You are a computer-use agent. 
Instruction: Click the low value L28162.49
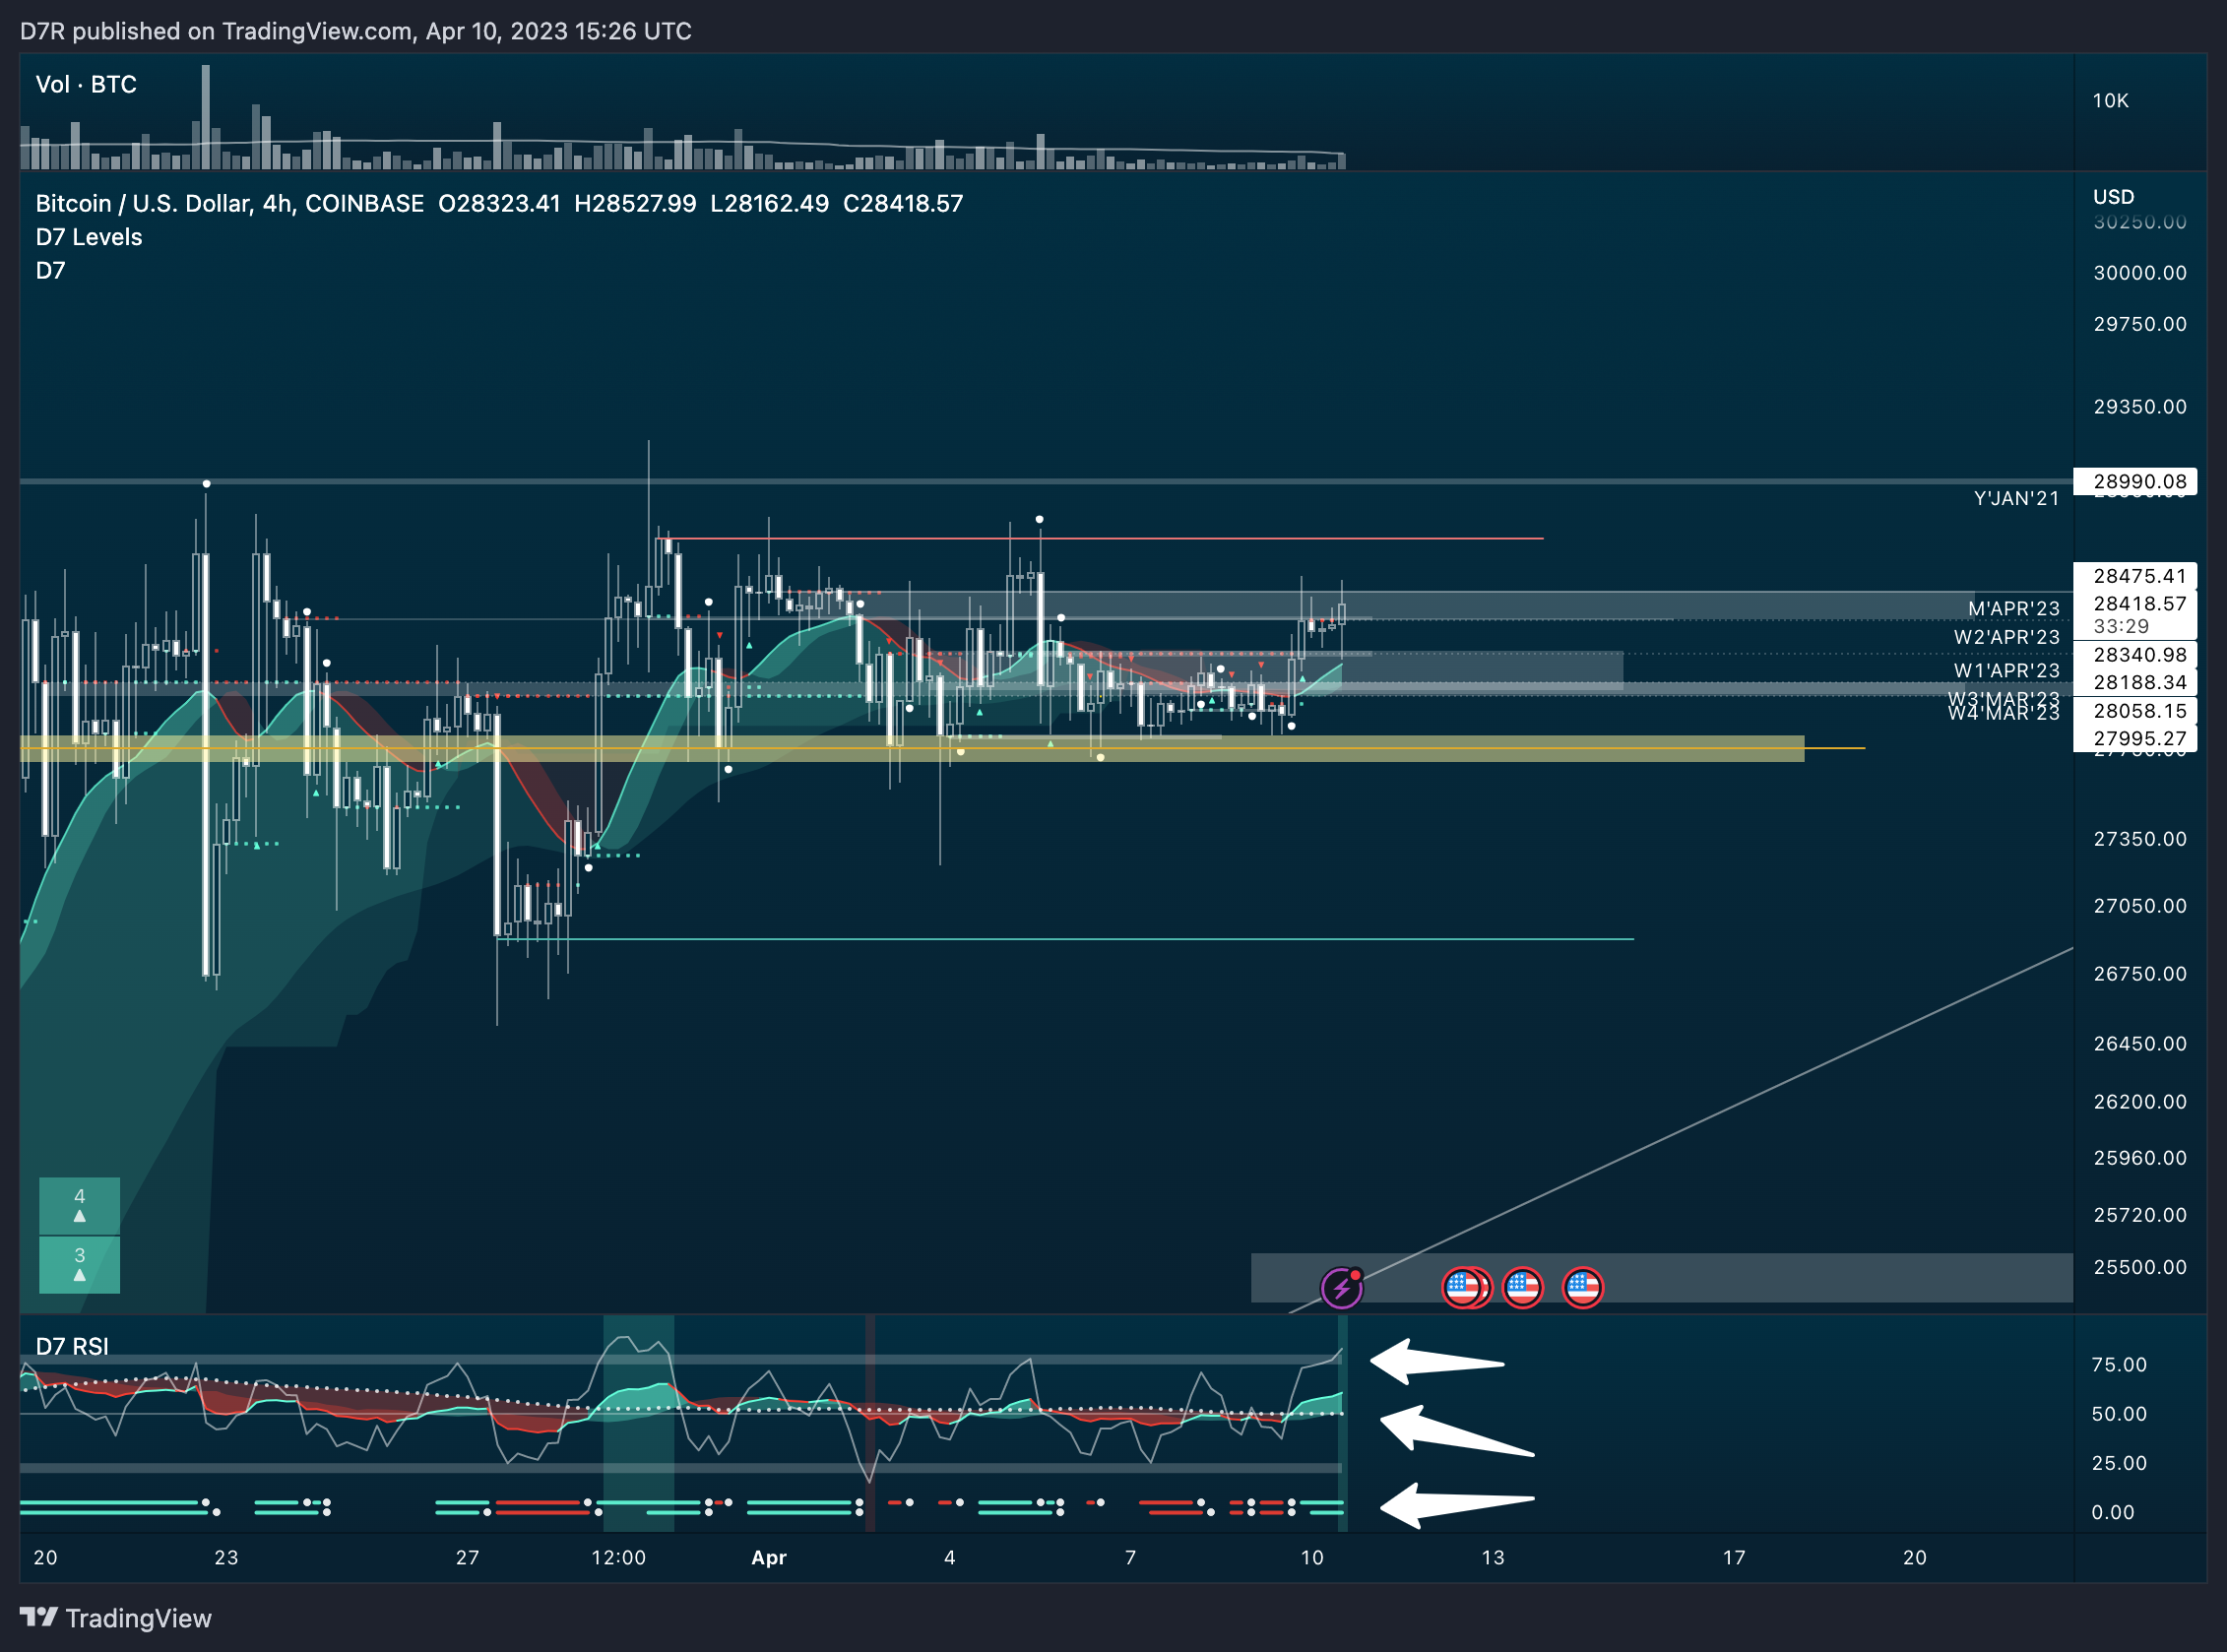click(x=769, y=204)
